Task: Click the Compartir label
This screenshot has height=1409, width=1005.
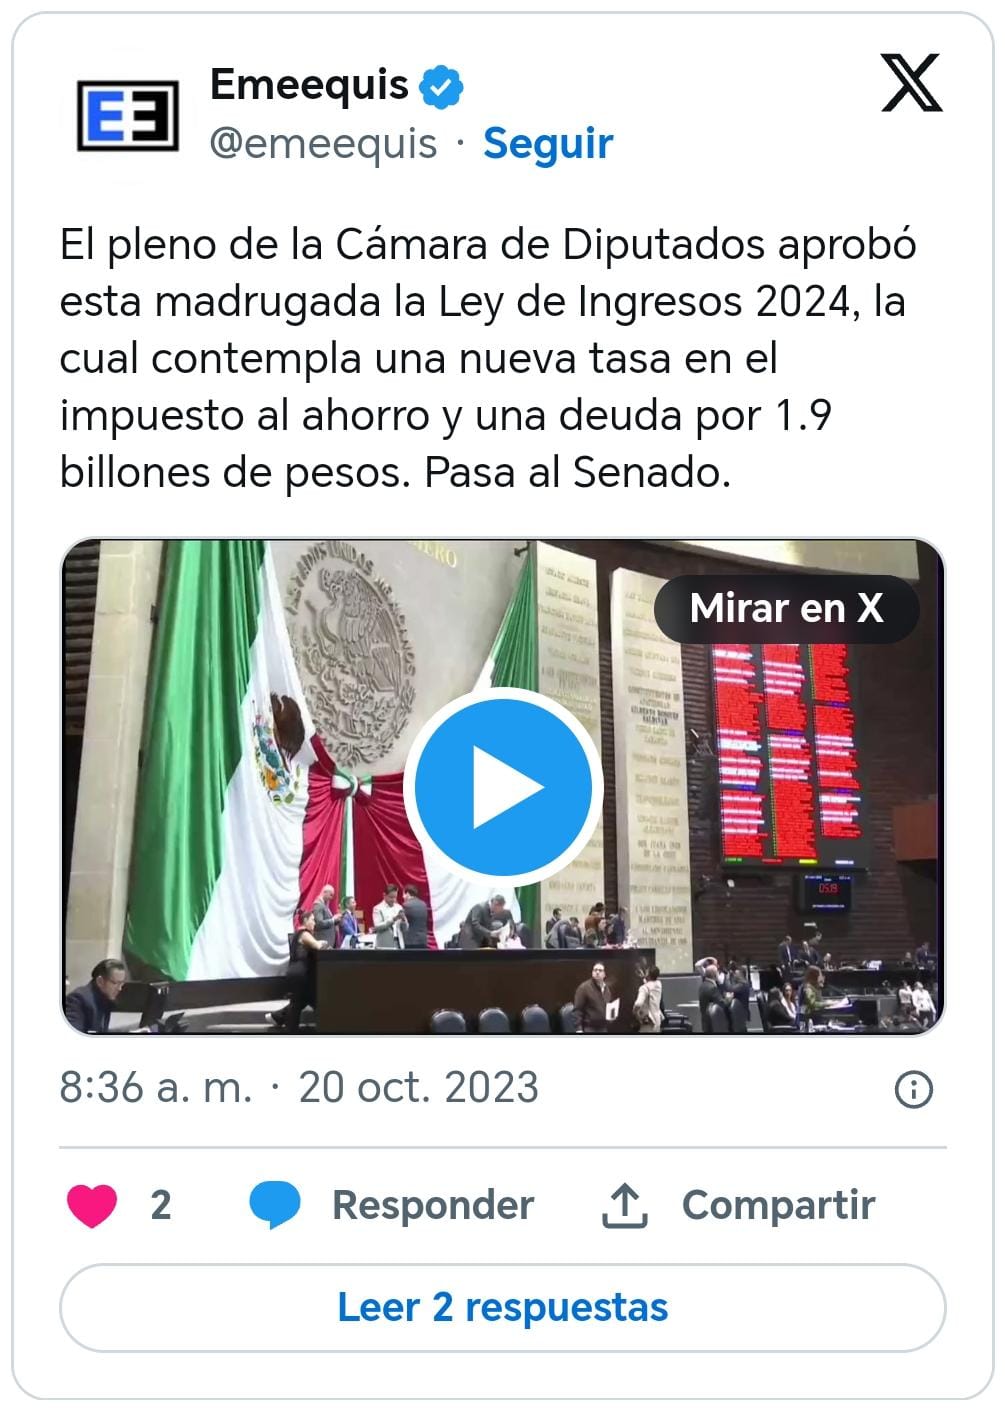Action: tap(778, 1205)
